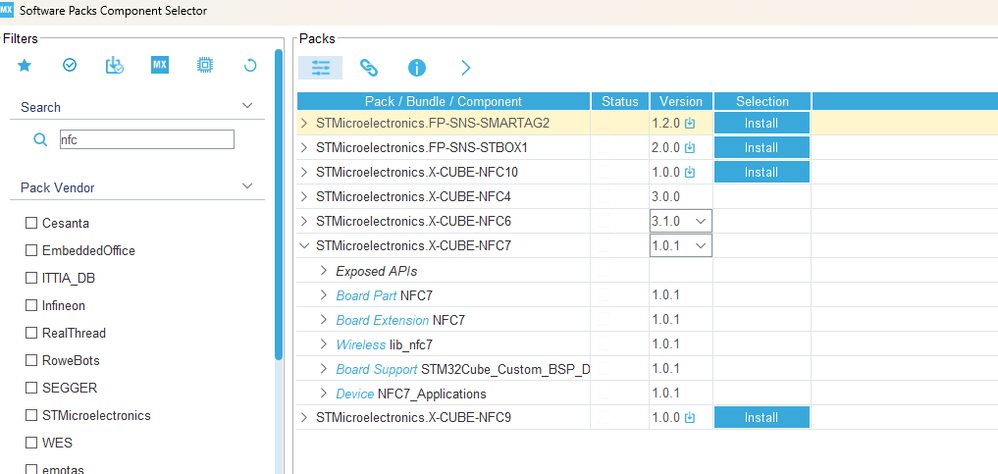Viewport: 998px width, 474px height.
Task: Click download icon beside X-CUBE-NFC10 version 1.0.0
Action: click(689, 172)
